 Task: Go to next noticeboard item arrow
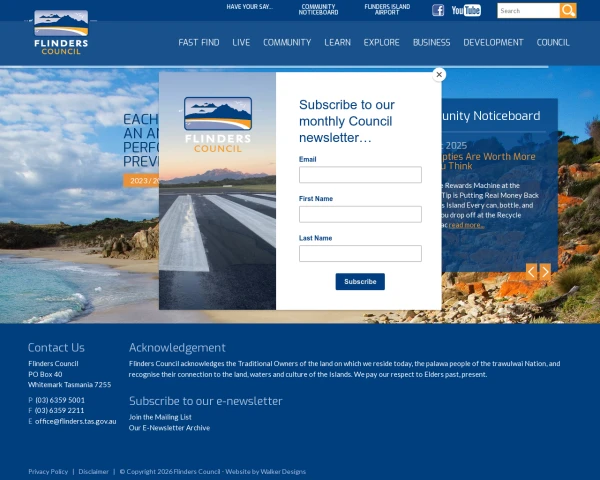(x=545, y=272)
